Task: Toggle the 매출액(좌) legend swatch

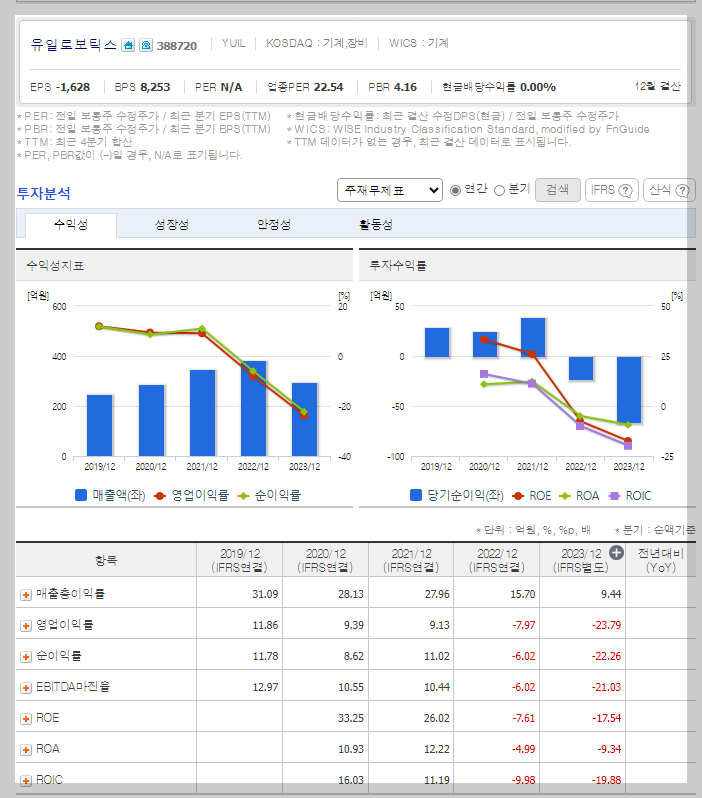Action: click(81, 495)
